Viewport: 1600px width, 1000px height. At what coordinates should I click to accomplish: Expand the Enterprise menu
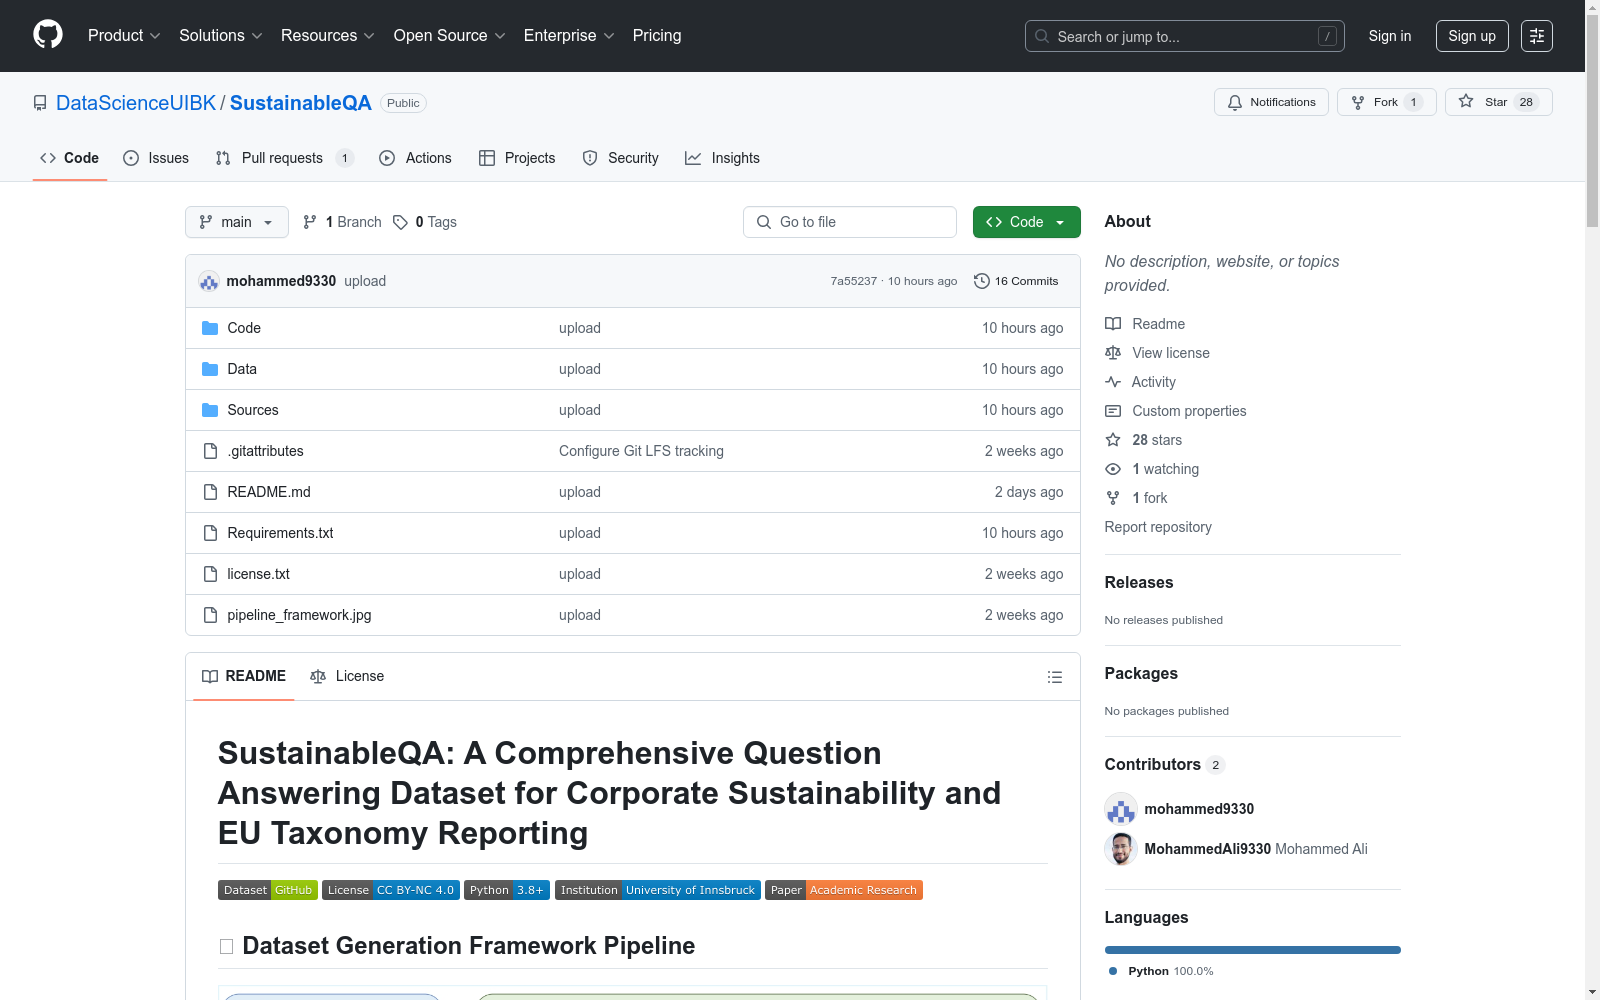(569, 36)
